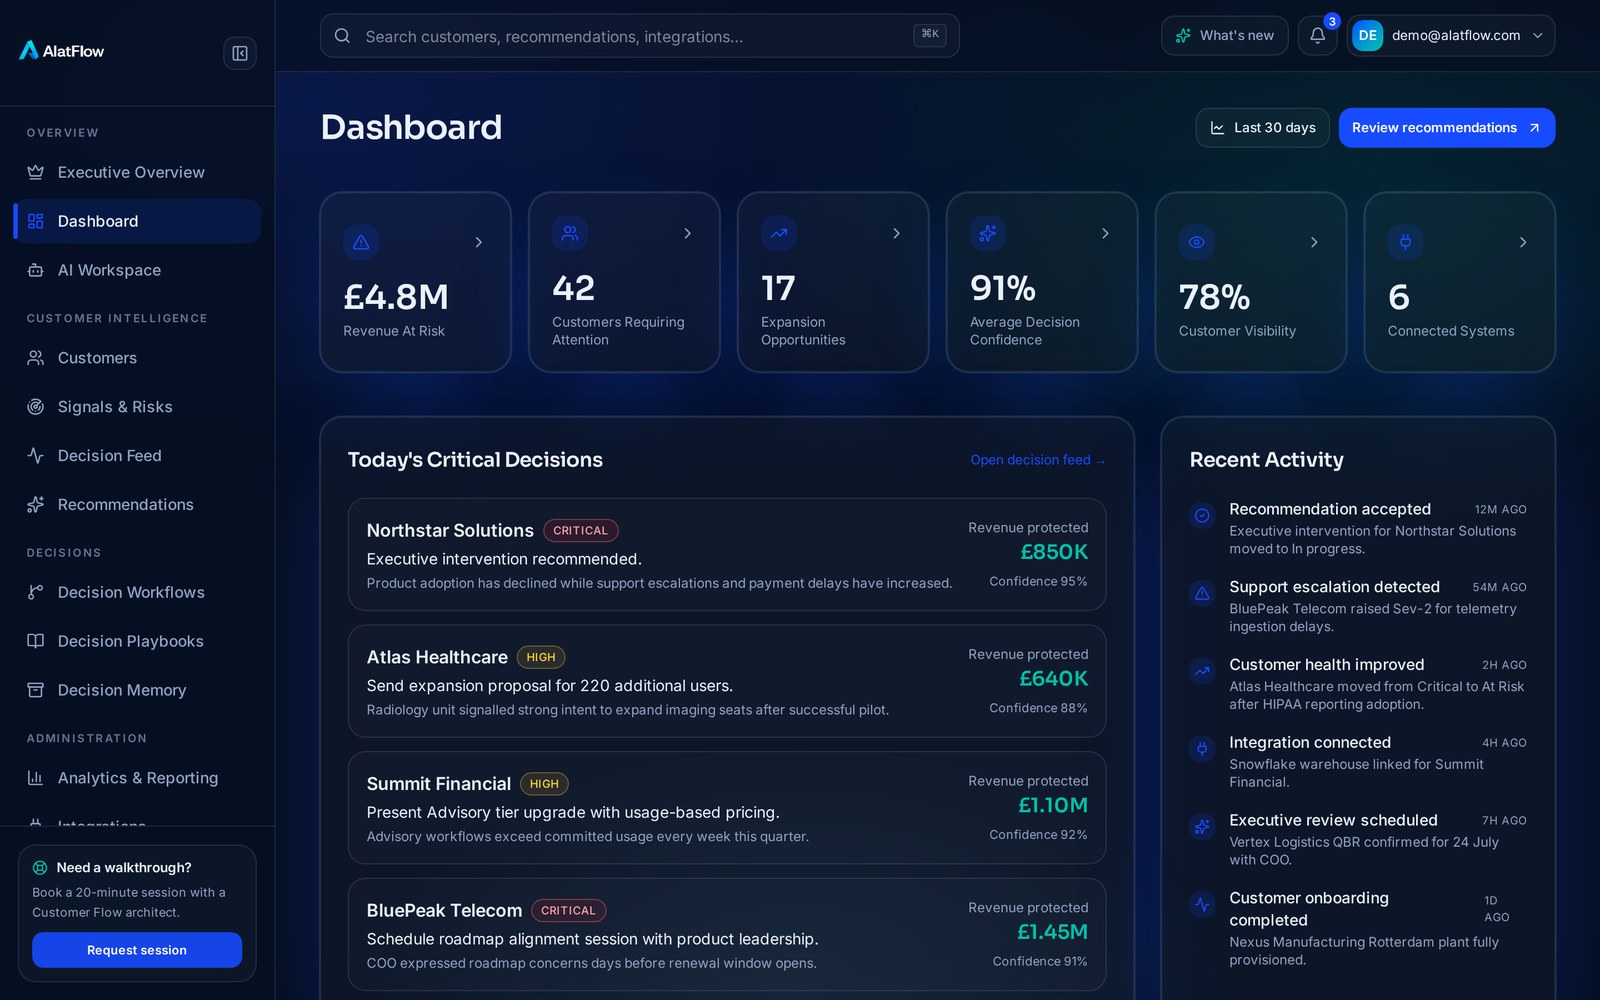The height and width of the screenshot is (1000, 1600).
Task: Navigate to Decision Playbooks
Action: click(x=137, y=641)
